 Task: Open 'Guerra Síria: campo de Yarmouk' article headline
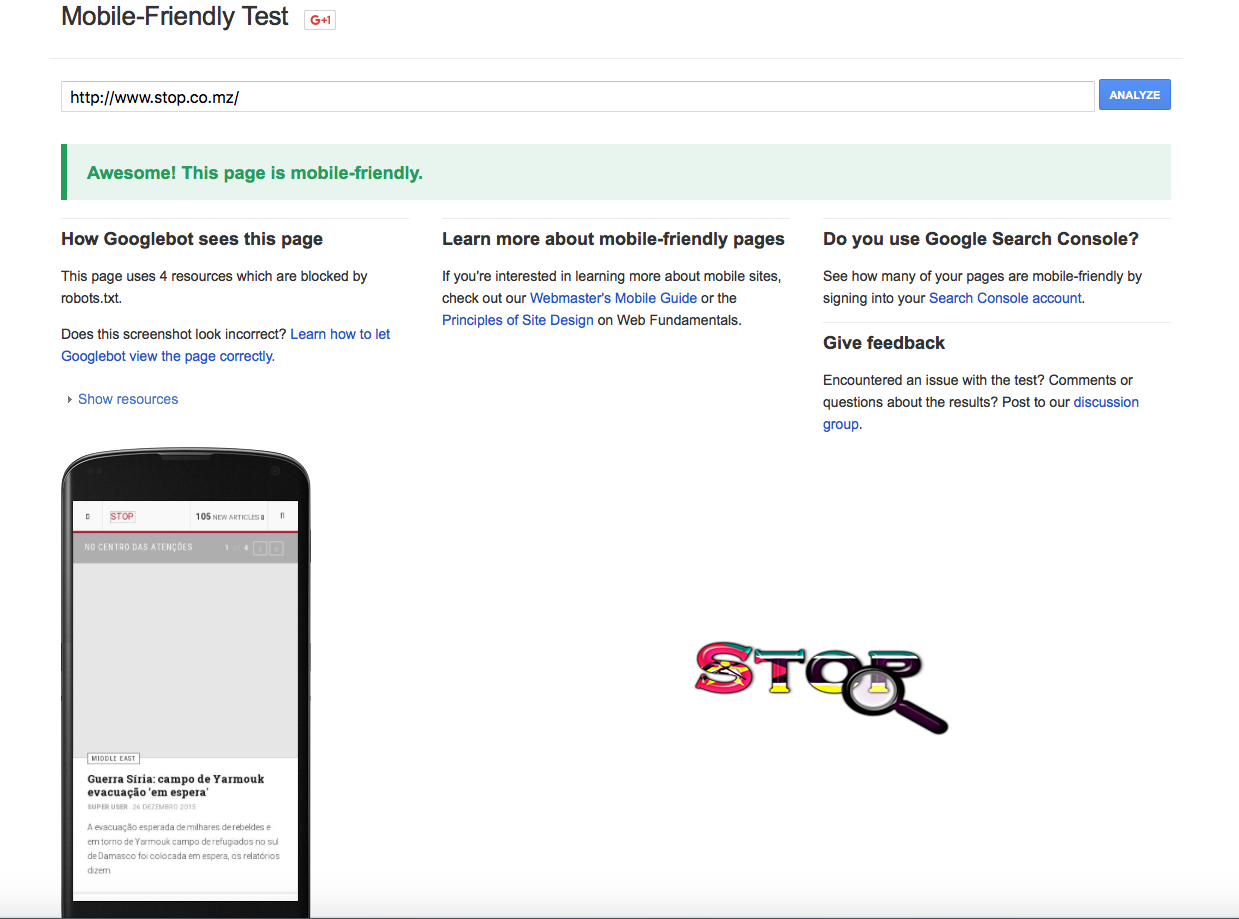pos(176,785)
